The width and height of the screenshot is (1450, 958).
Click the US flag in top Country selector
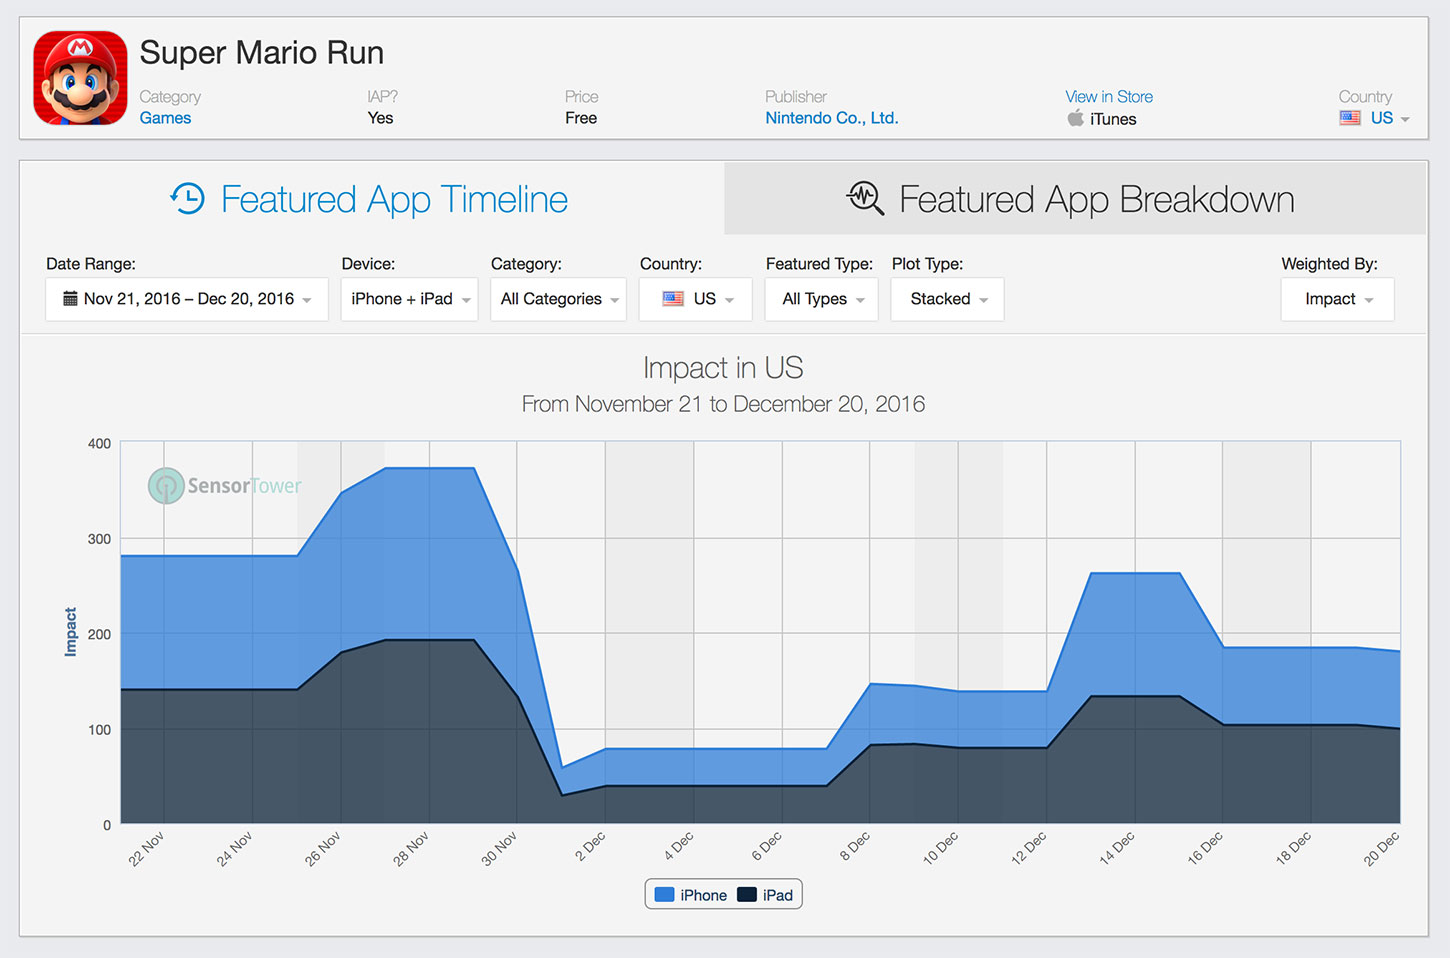tap(1350, 118)
